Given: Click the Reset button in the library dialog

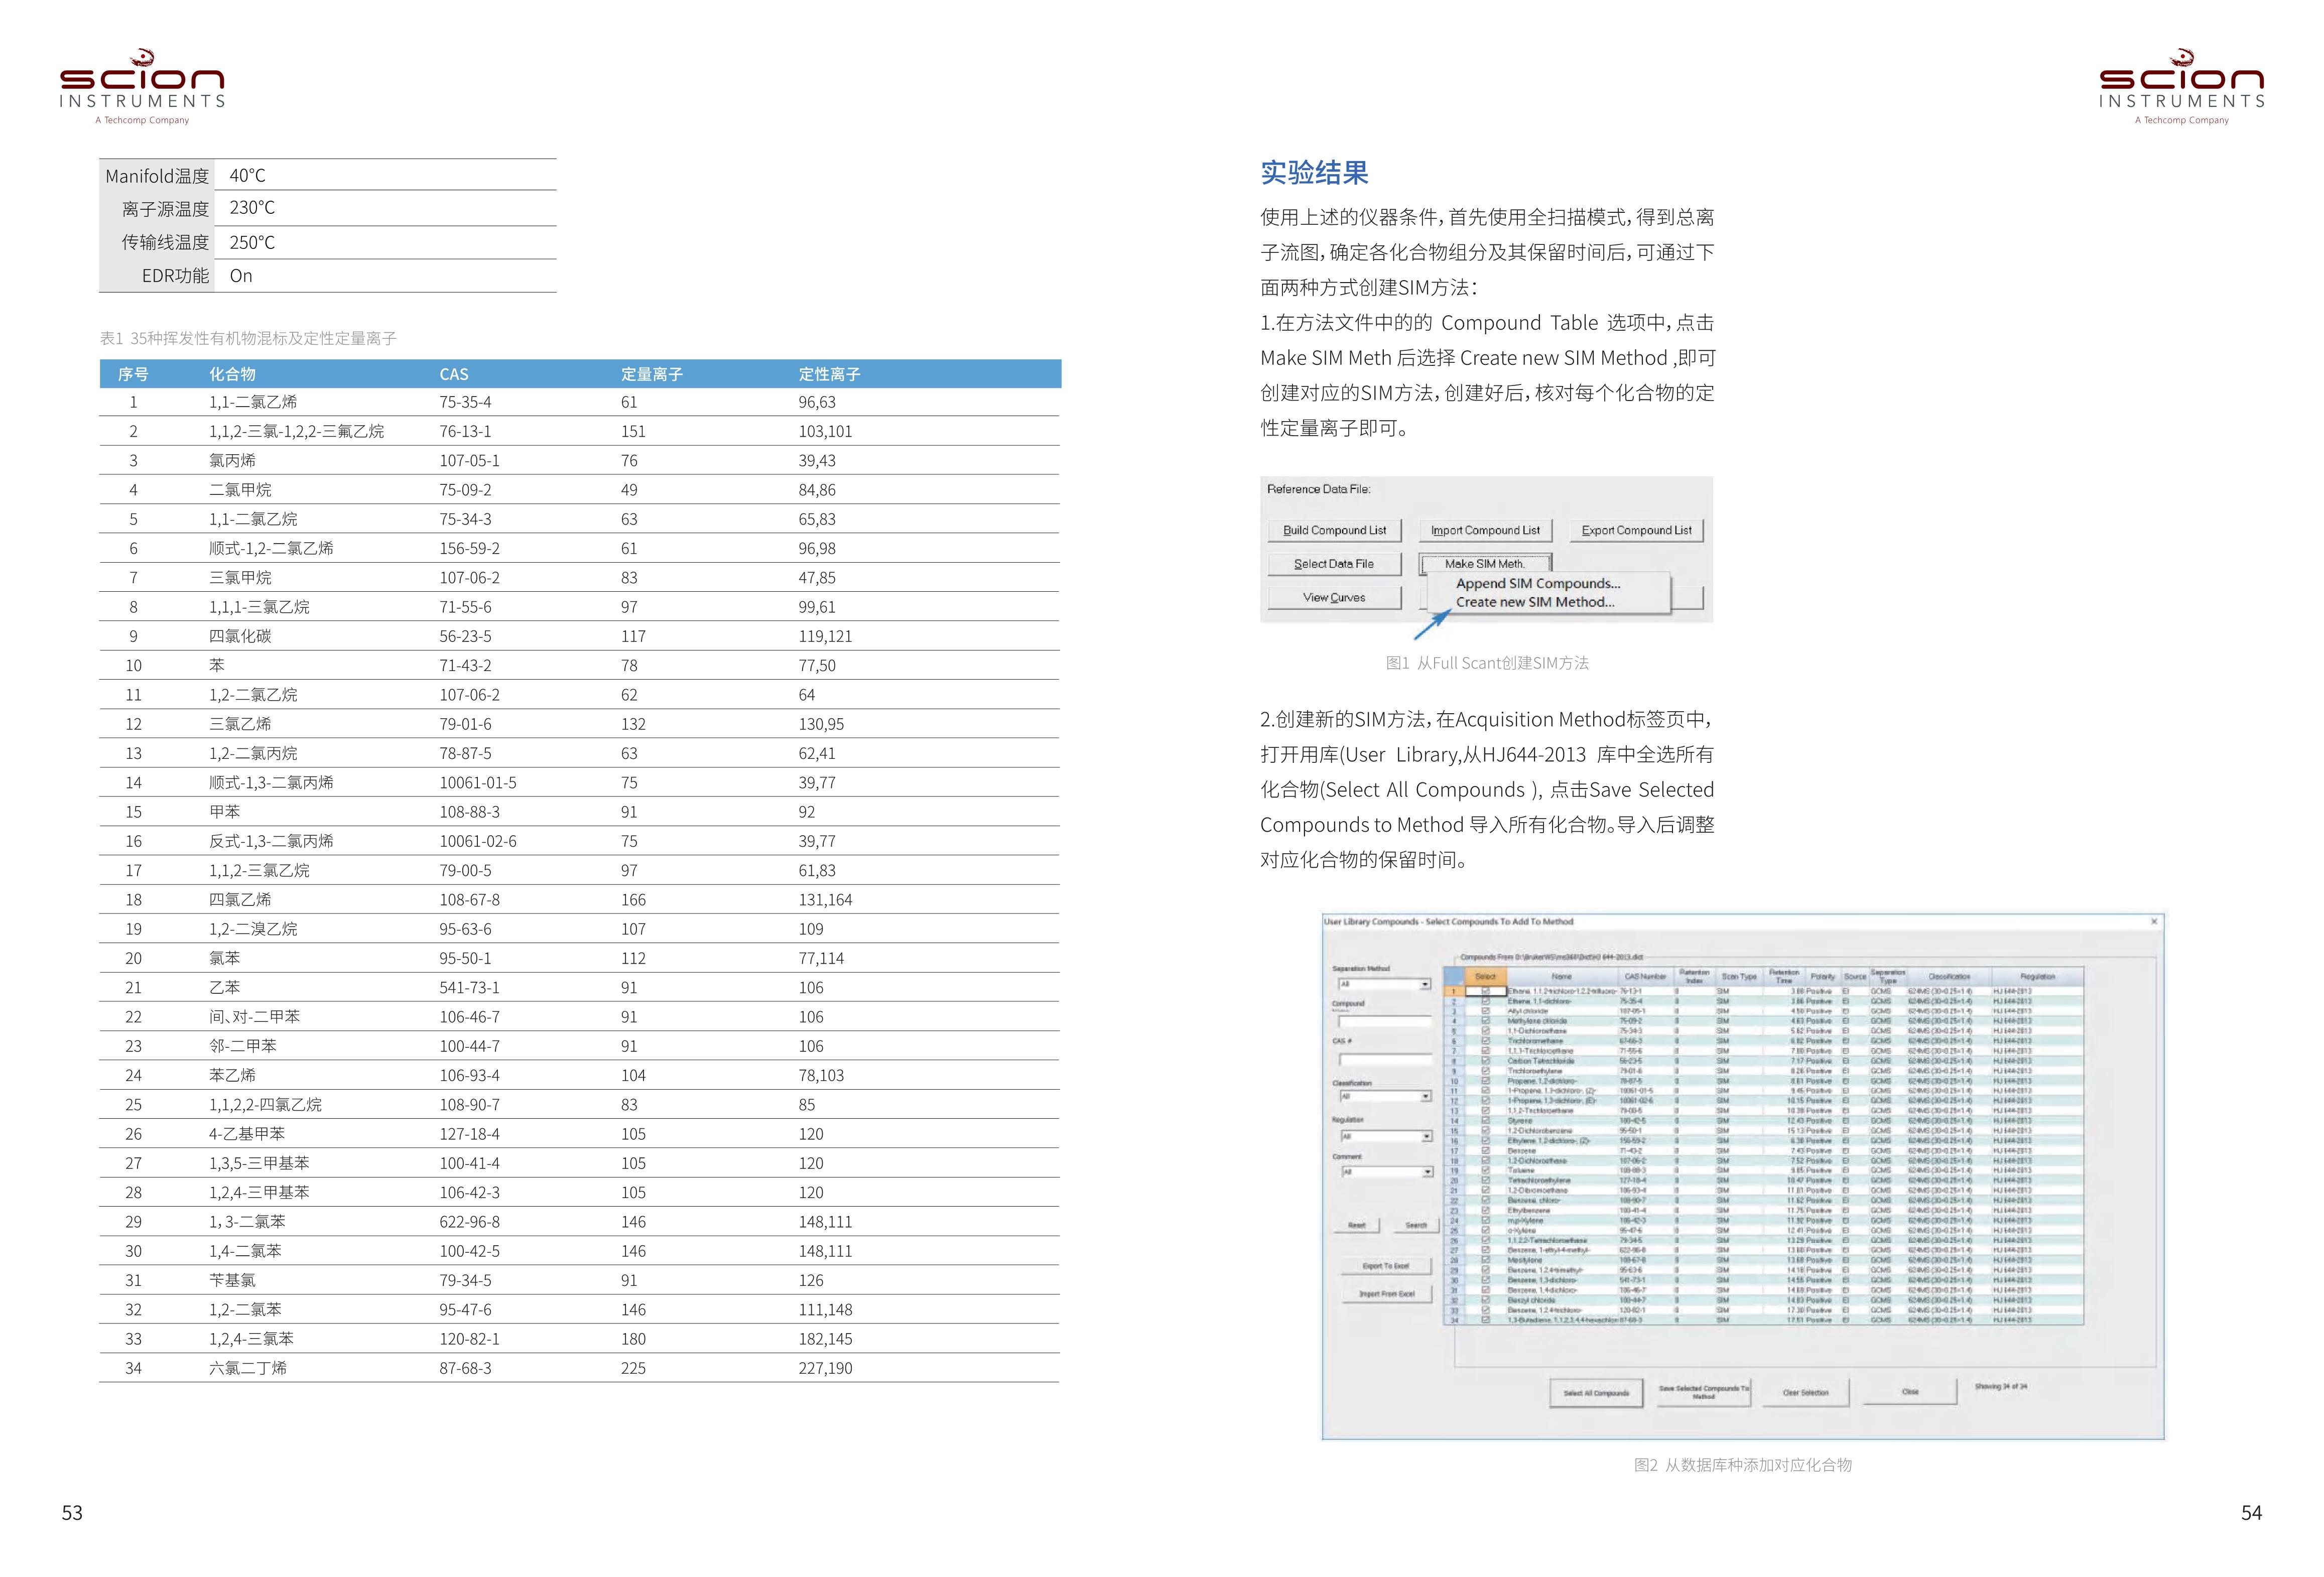Looking at the screenshot, I should [1357, 1225].
